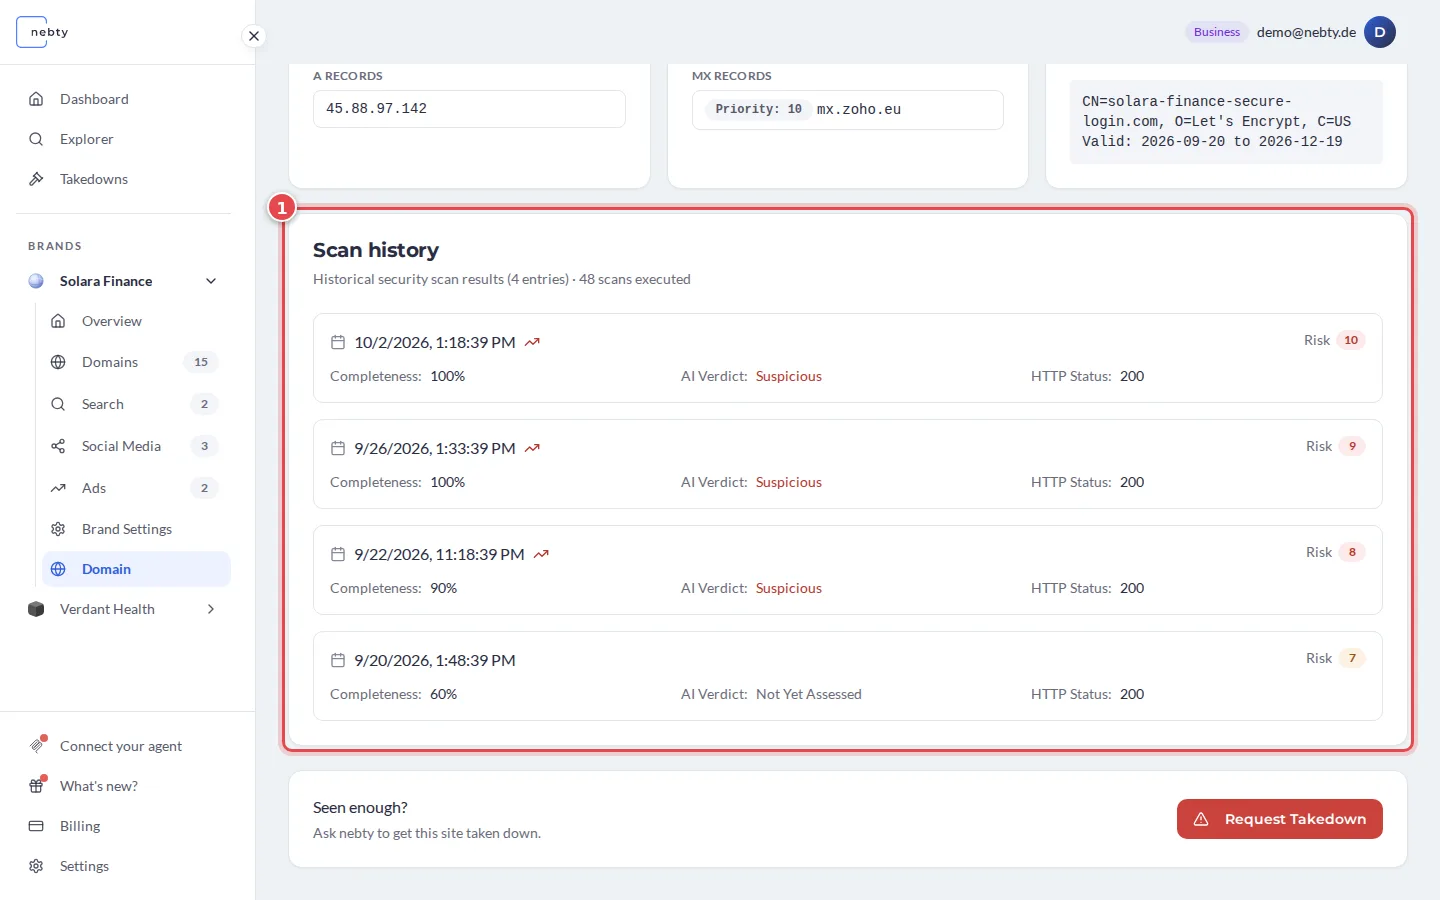Click the 9/20/2026, 1:48:39 PM timestamp
1440x900 pixels.
pyautogui.click(x=435, y=660)
